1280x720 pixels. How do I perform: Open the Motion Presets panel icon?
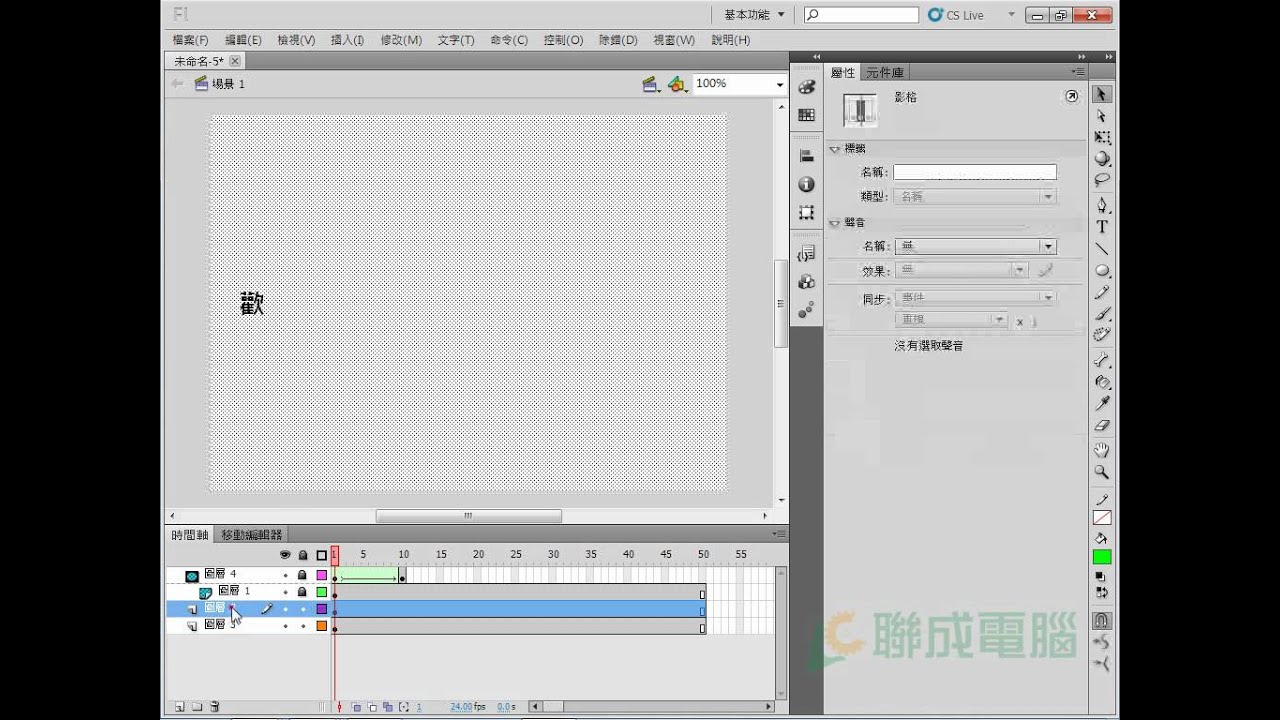click(x=806, y=310)
